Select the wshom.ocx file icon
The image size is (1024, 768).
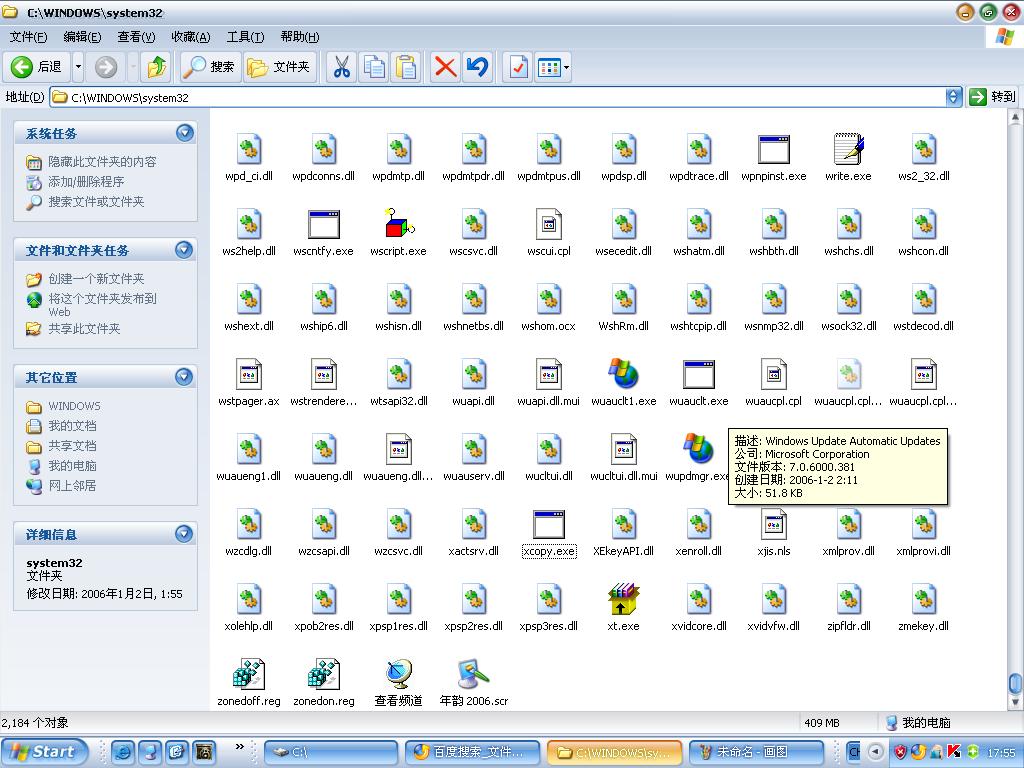pyautogui.click(x=549, y=299)
